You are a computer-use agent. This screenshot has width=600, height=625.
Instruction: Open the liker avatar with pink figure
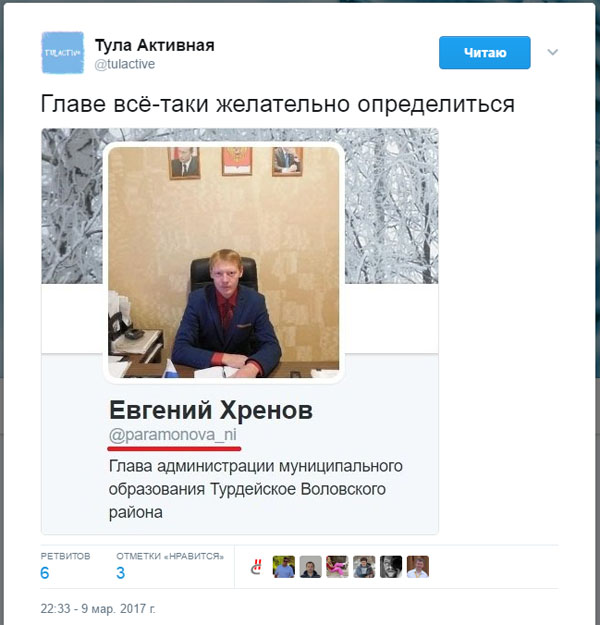click(x=337, y=566)
